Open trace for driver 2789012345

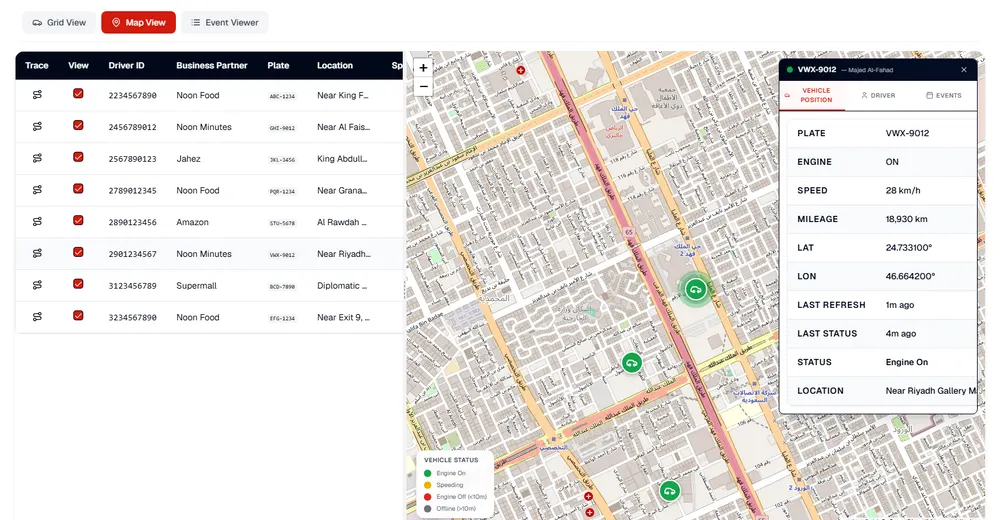(x=37, y=189)
